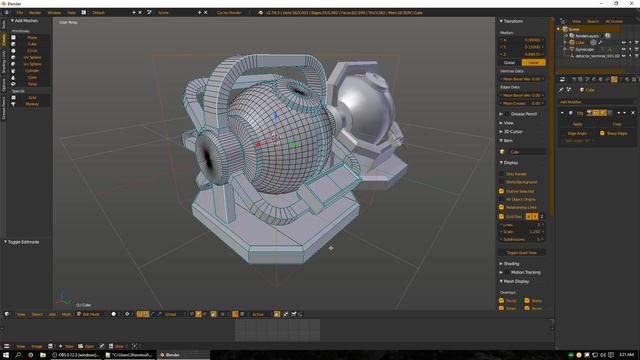Collapse the Add Meshes panel
640x360 pixels.
[x=12, y=20]
